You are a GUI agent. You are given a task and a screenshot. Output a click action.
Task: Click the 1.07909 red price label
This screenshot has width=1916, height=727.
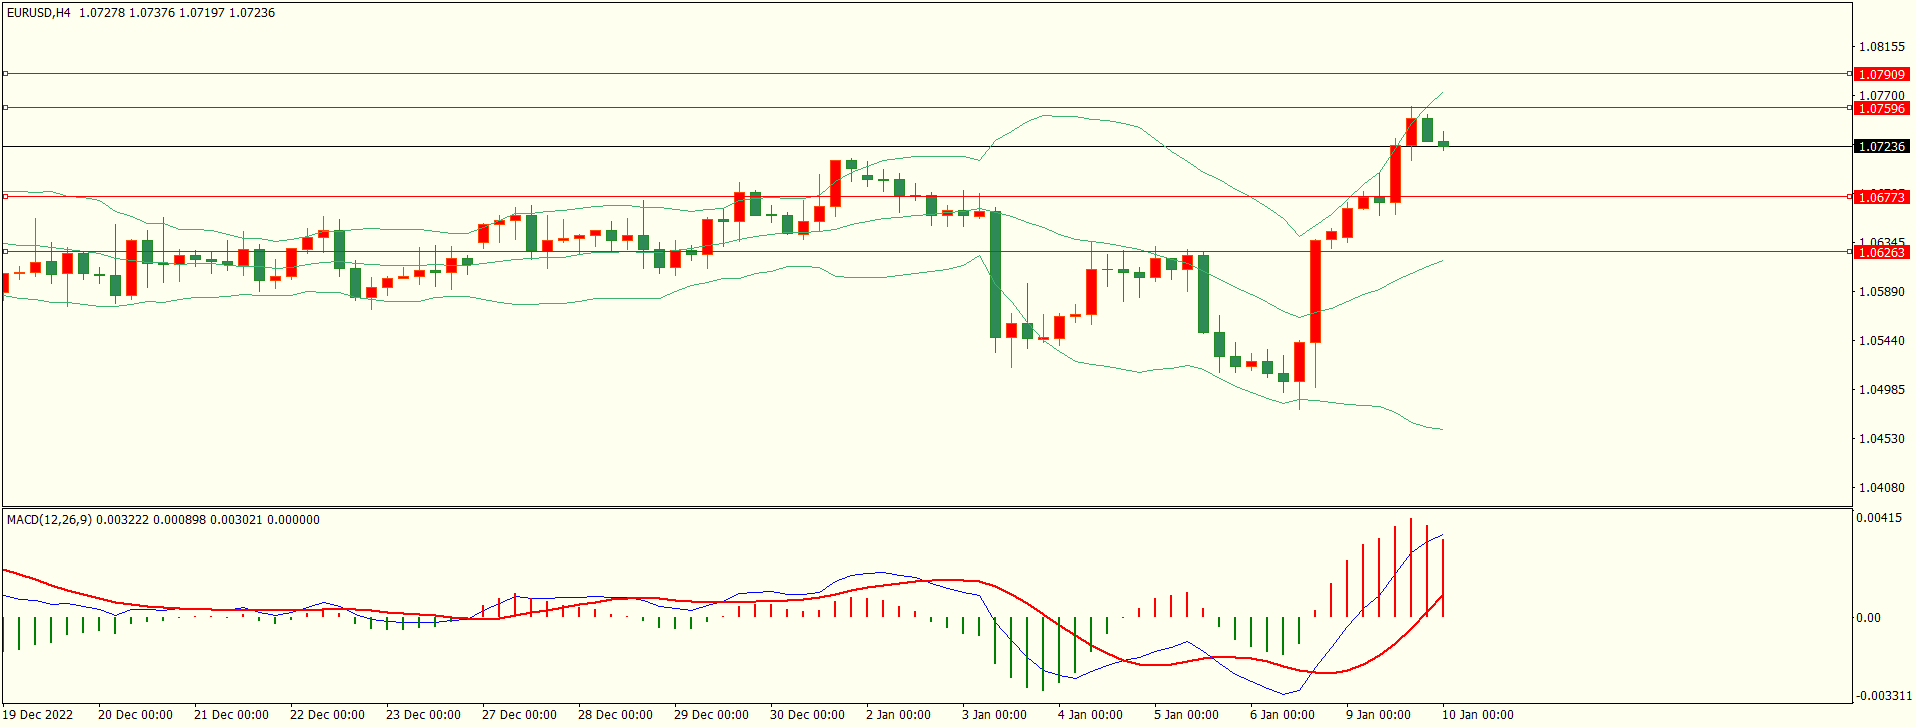pos(1881,74)
